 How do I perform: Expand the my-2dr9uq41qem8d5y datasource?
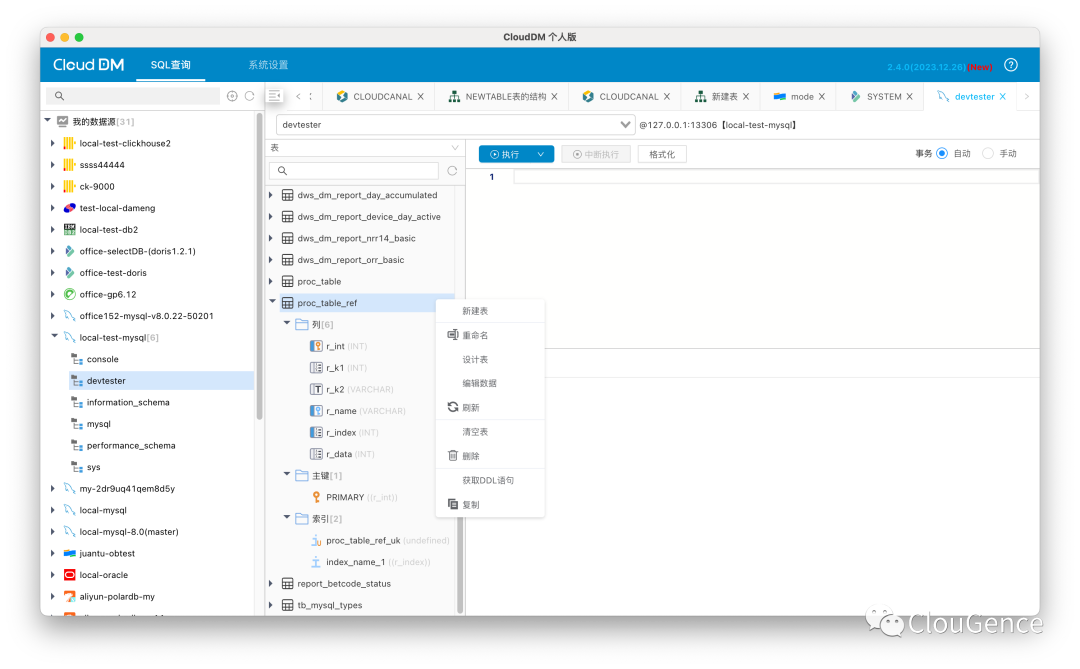[x=52, y=488]
